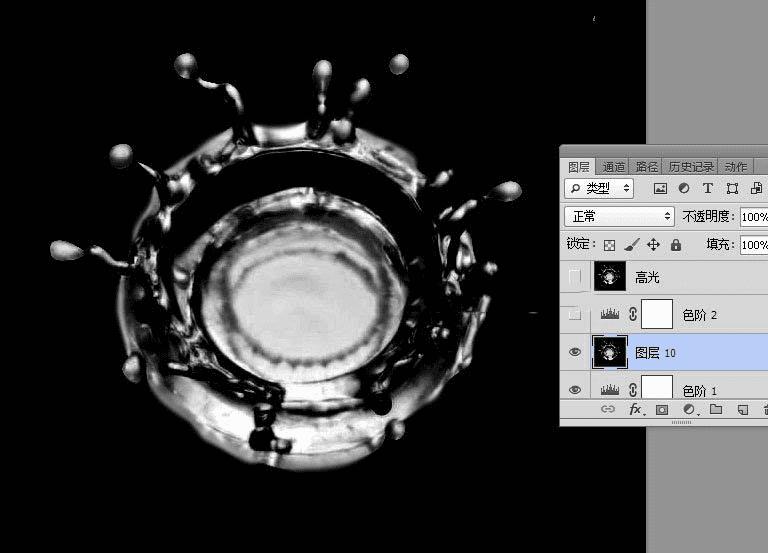Screen dimensions: 768x553
Task: Lock layer position move icon
Action: tap(653, 244)
